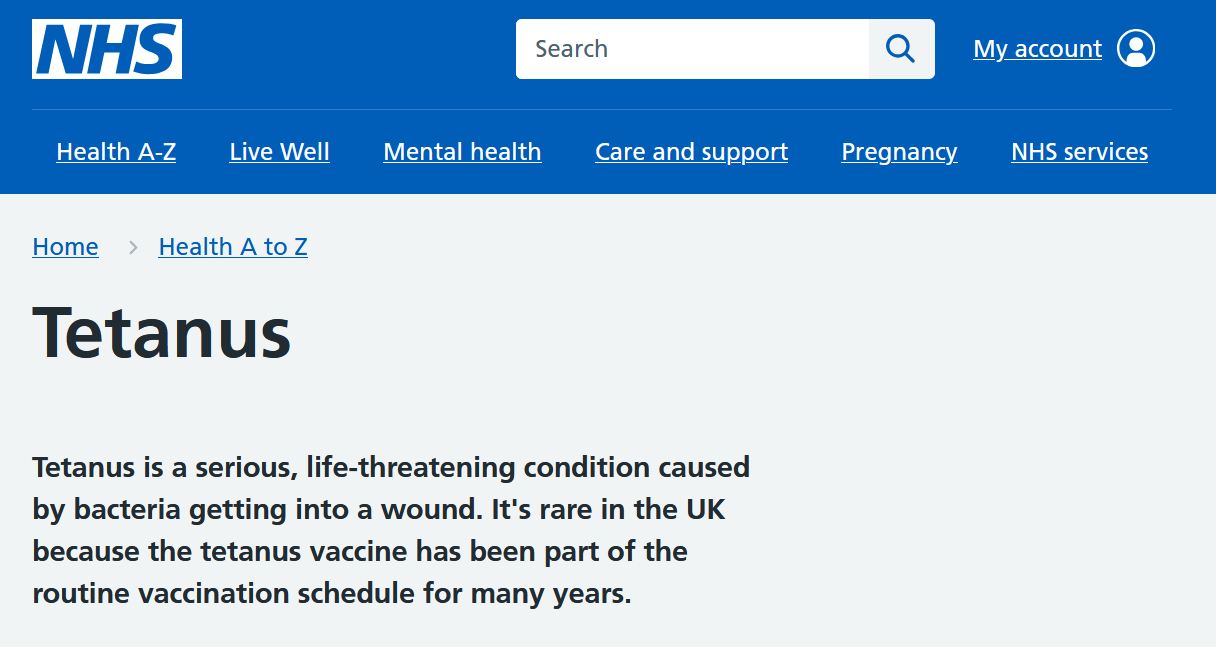1216x647 pixels.
Task: Click the search submit button
Action: (x=901, y=48)
